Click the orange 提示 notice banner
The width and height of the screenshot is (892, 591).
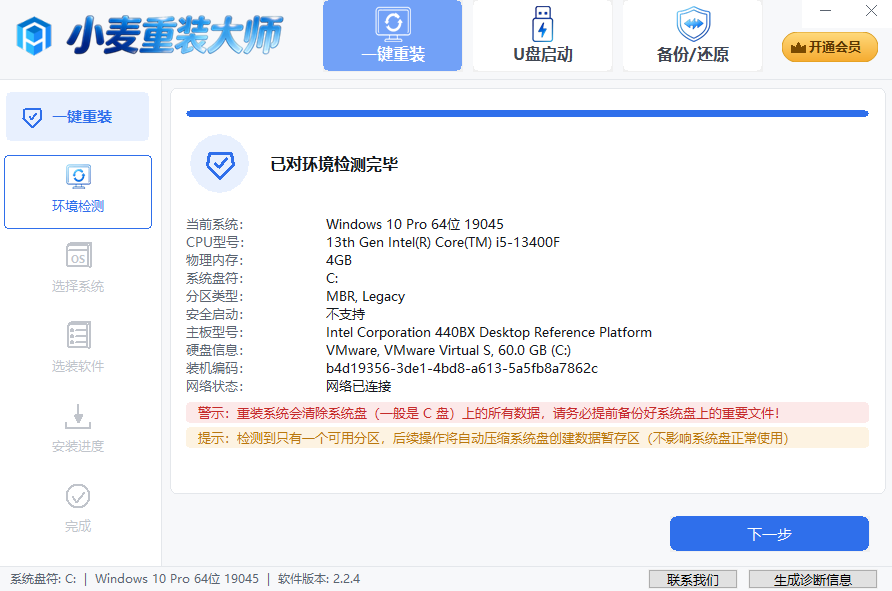pyautogui.click(x=527, y=438)
